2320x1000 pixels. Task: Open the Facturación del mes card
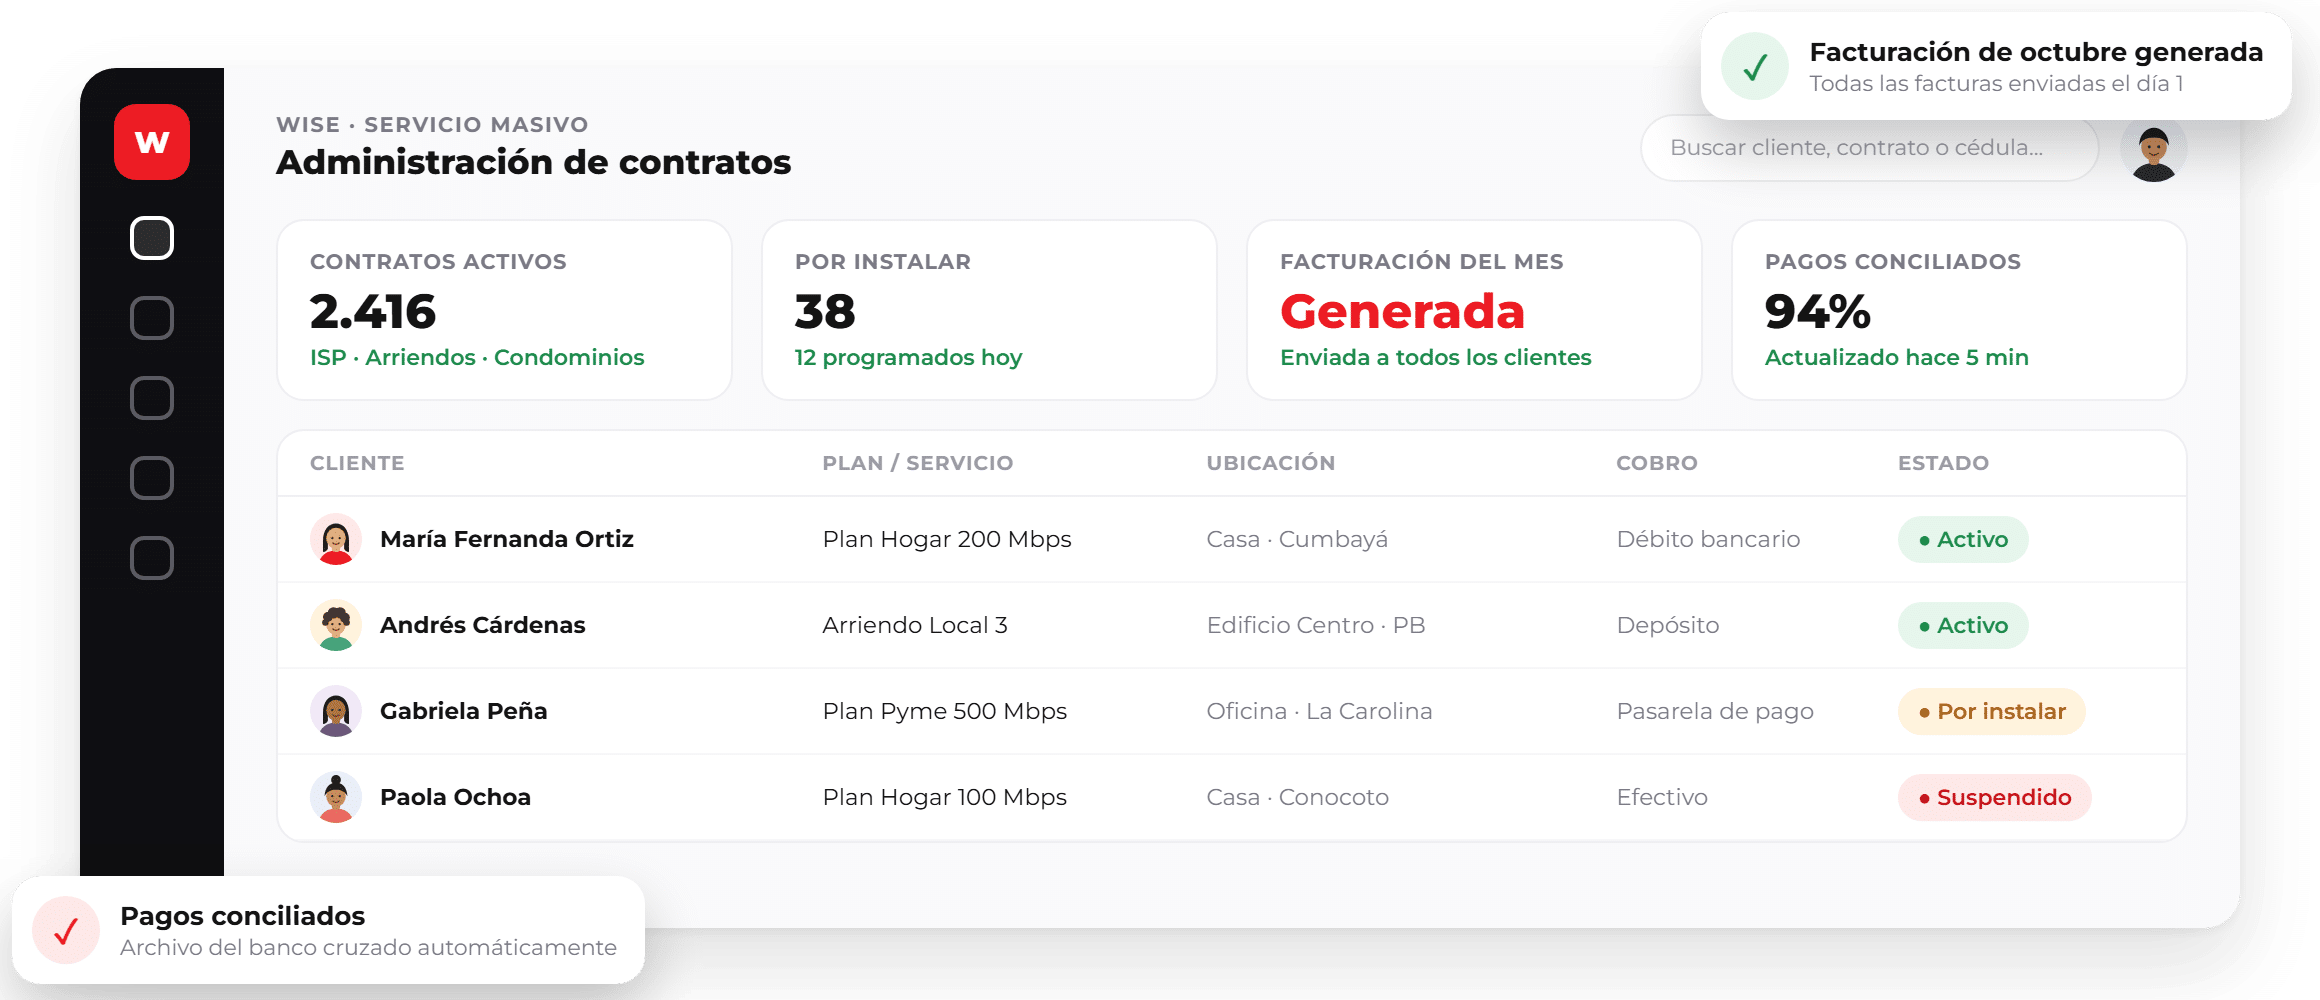pyautogui.click(x=1474, y=310)
